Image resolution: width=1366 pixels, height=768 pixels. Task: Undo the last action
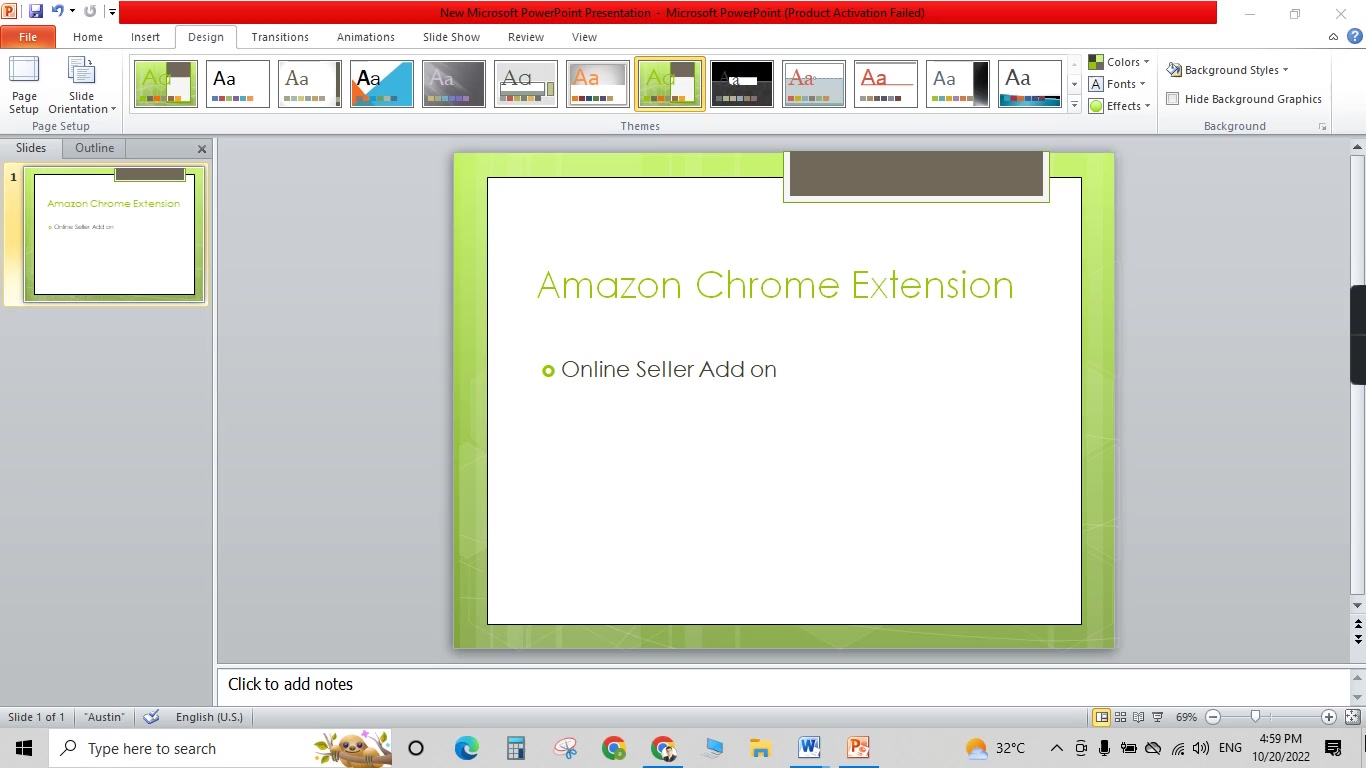(58, 12)
